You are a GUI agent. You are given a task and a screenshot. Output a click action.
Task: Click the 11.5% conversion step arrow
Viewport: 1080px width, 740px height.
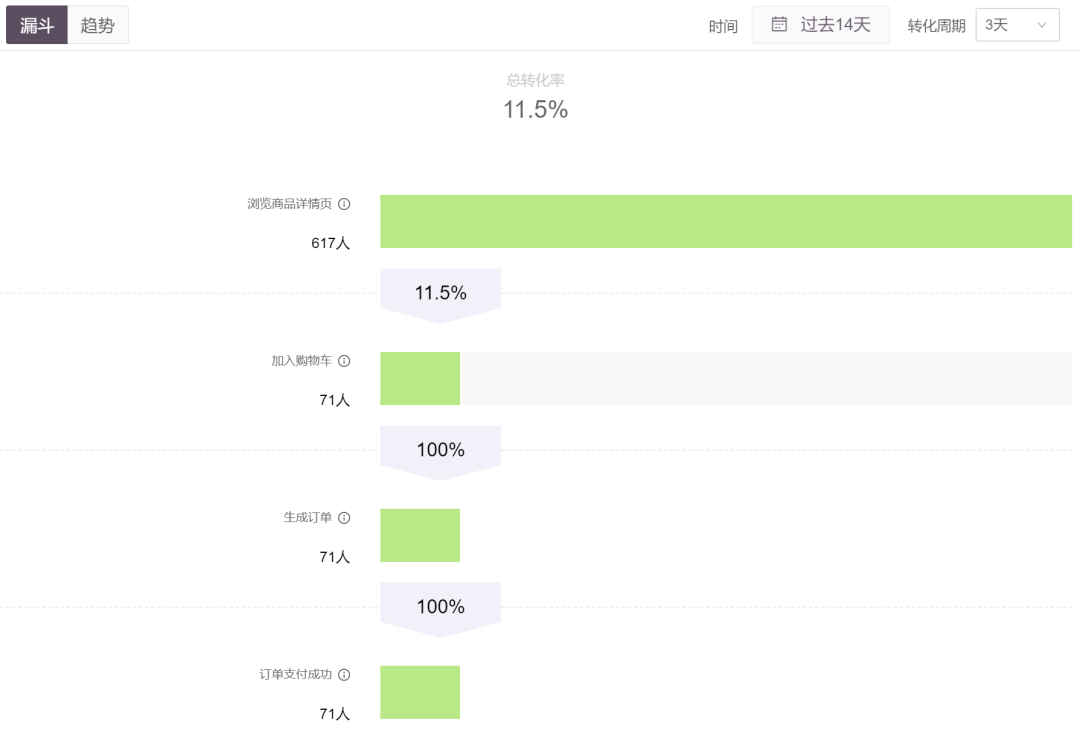(440, 294)
